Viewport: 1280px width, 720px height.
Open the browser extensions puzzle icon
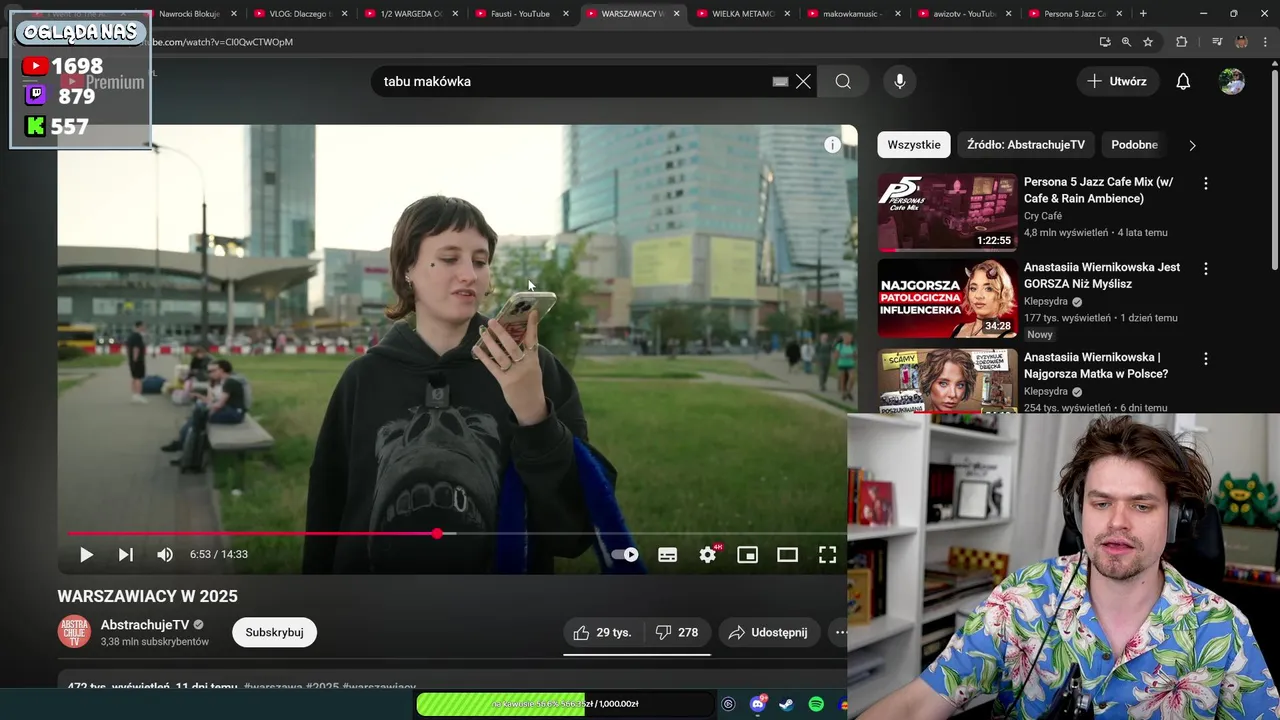tap(1182, 42)
